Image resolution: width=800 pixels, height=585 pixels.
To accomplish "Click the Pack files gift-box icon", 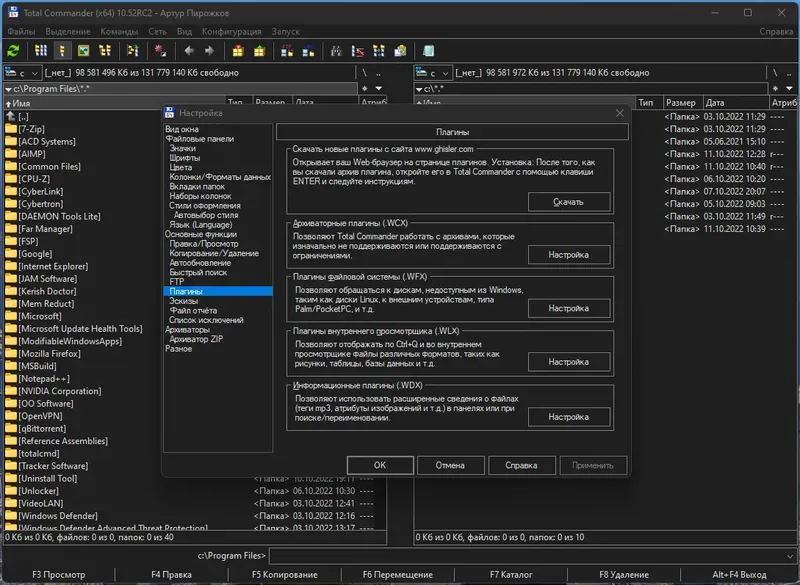I will coord(239,50).
